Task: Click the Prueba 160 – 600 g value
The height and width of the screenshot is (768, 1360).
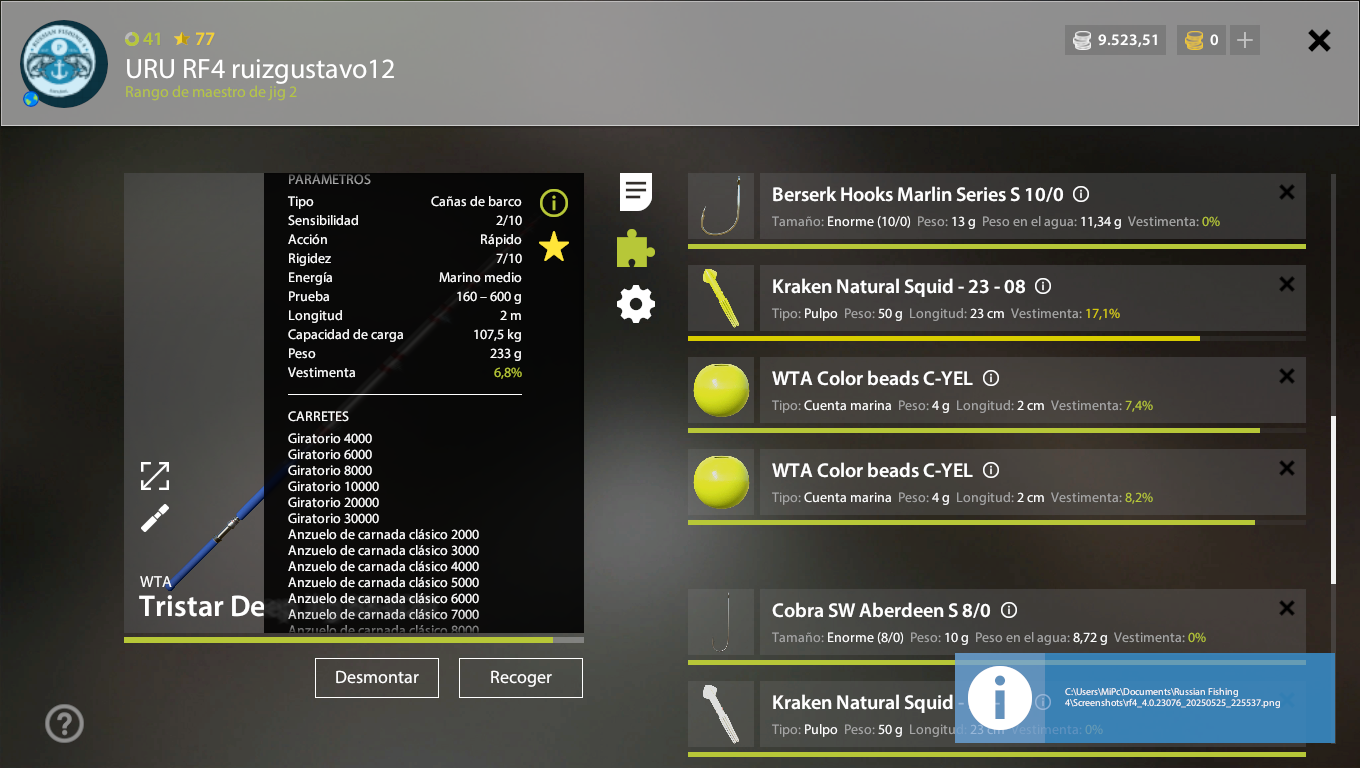Action: point(489,296)
